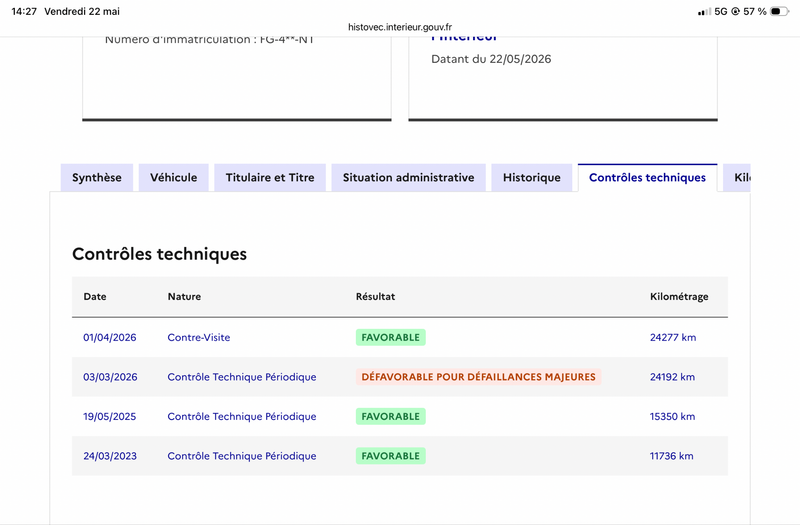This screenshot has width=800, height=525.
Task: Click the 24277 km mileage value
Action: click(673, 337)
